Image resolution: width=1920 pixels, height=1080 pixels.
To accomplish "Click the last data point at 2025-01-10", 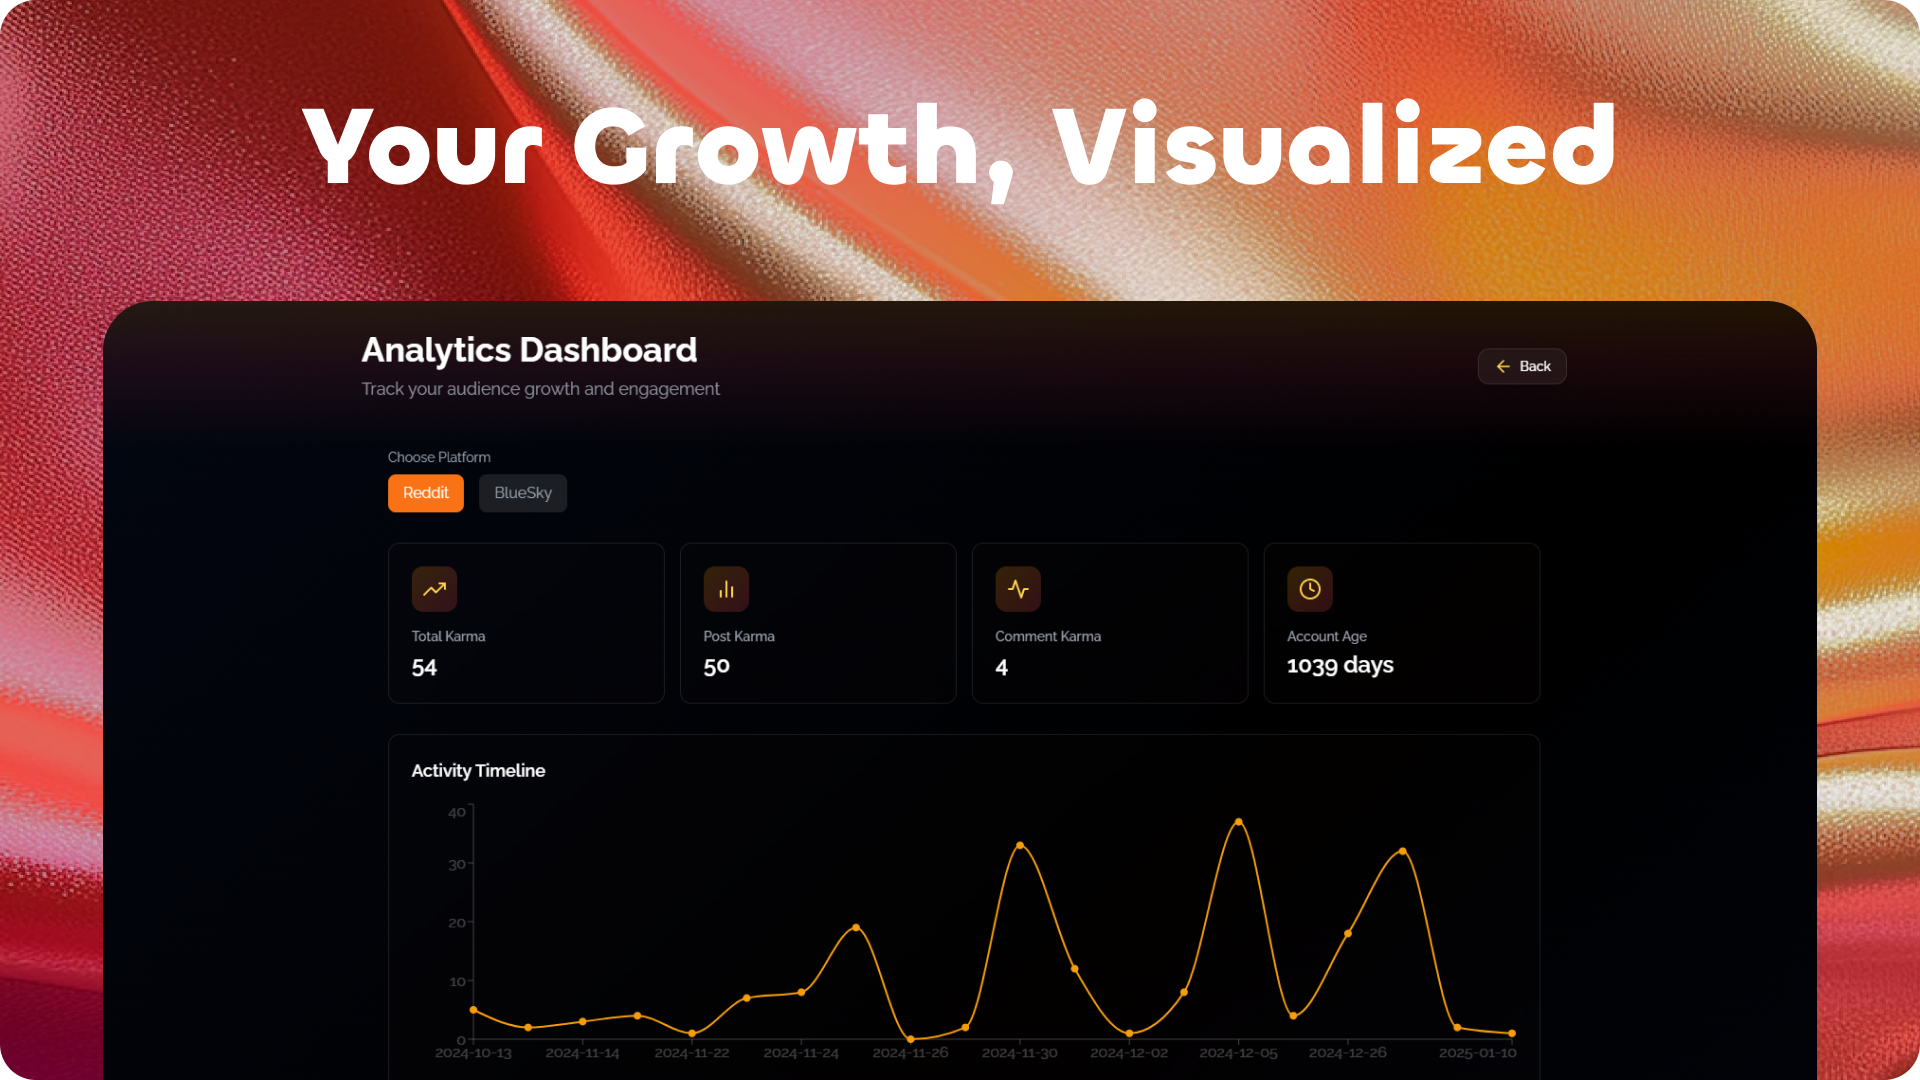I will point(1511,1033).
